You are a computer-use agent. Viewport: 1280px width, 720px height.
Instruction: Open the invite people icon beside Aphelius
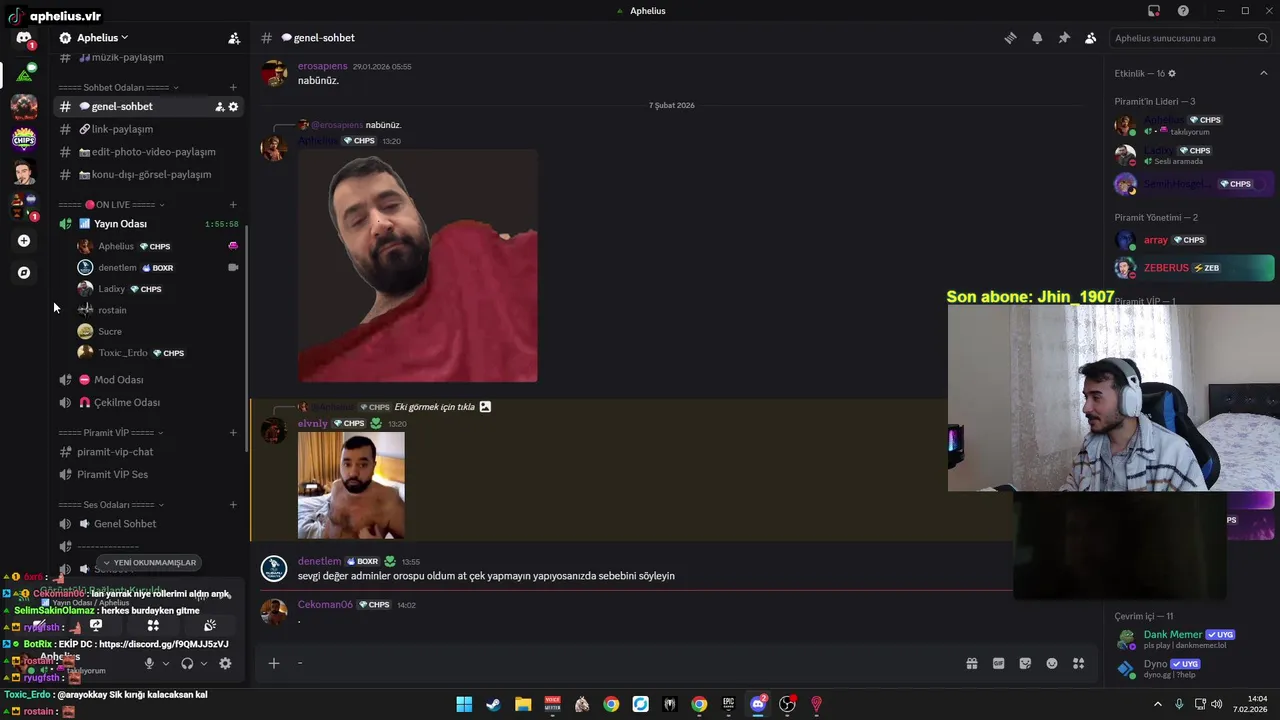(234, 38)
